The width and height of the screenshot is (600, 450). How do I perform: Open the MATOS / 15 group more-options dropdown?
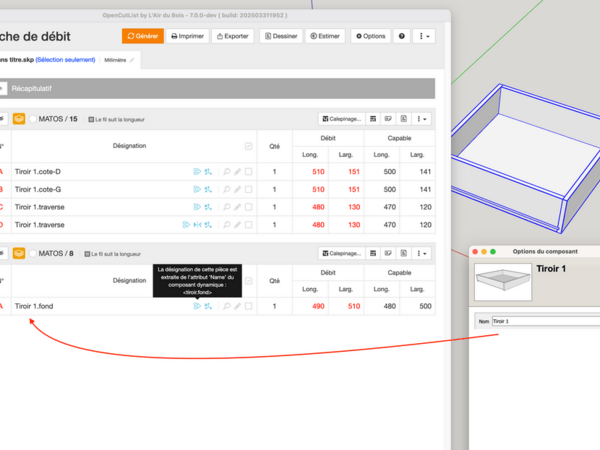(423, 118)
